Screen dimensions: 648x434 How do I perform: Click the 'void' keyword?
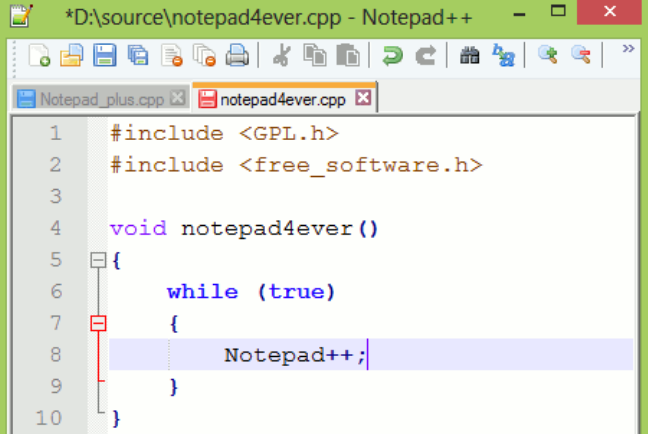138,228
